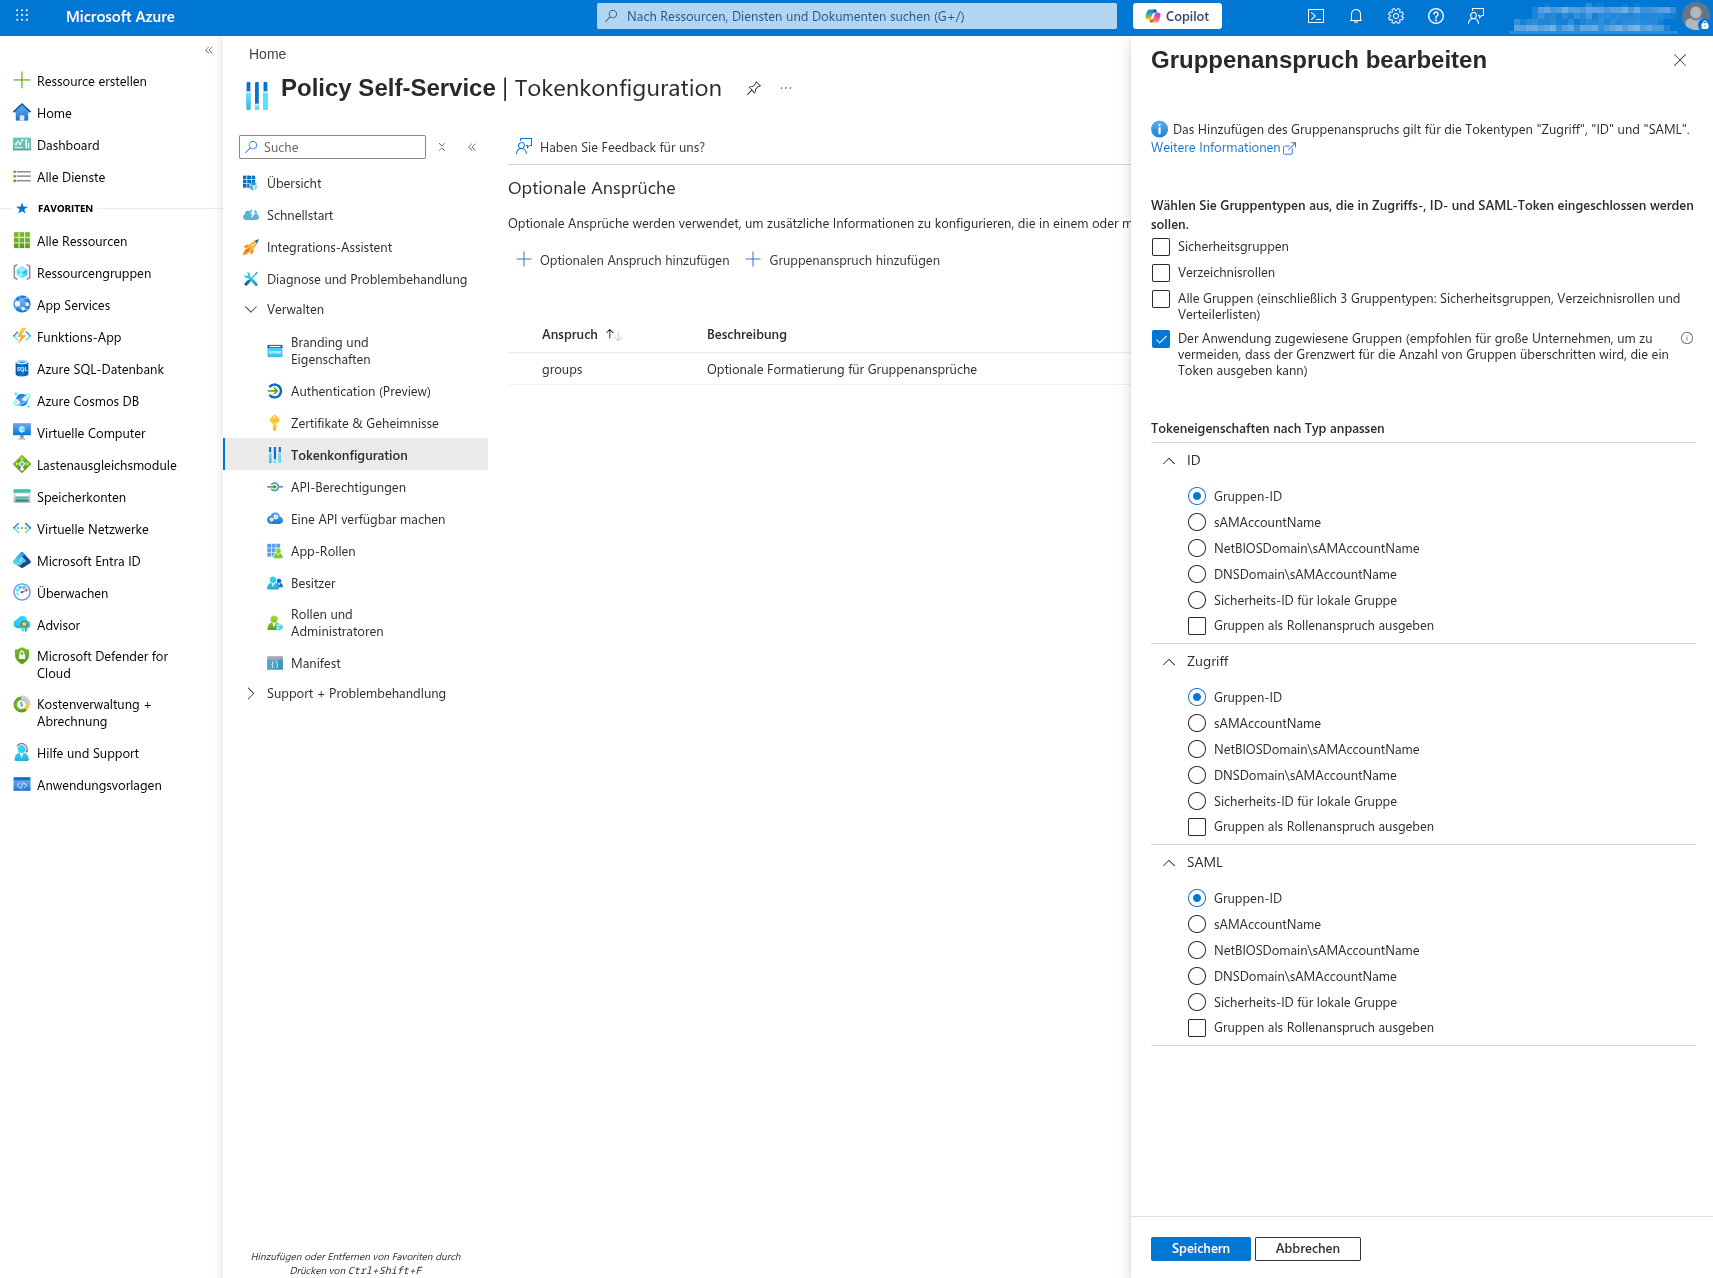Click the Speichern button
The image size is (1713, 1278).
coord(1200,1248)
